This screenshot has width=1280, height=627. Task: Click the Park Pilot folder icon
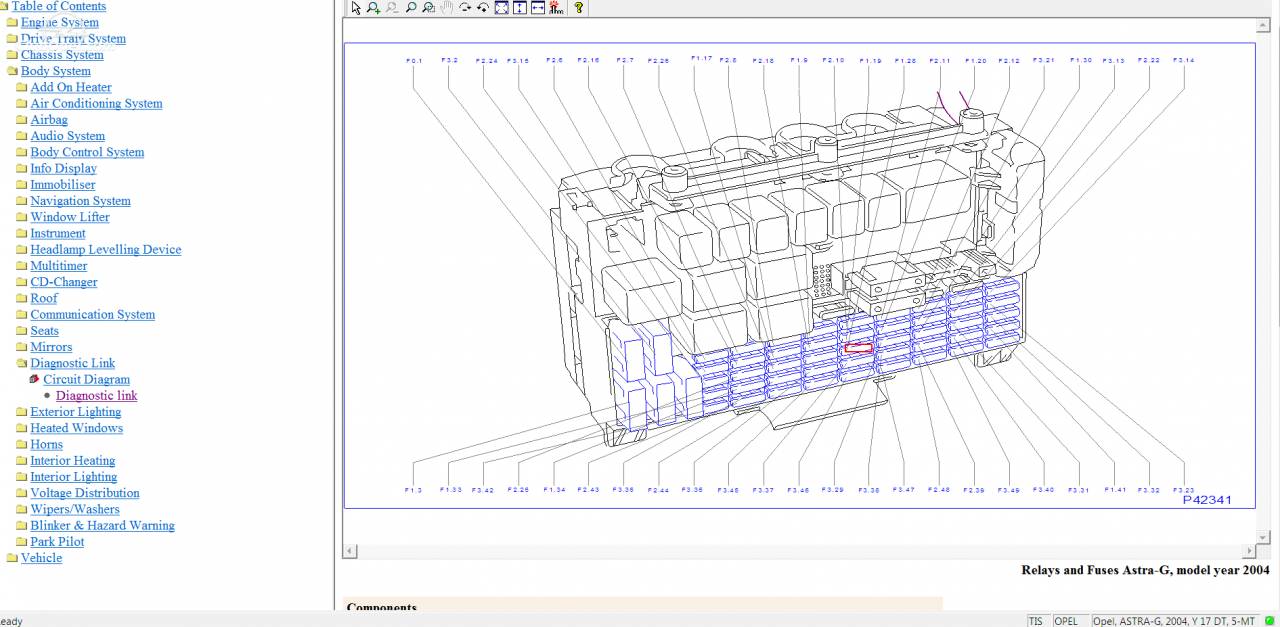tap(22, 542)
